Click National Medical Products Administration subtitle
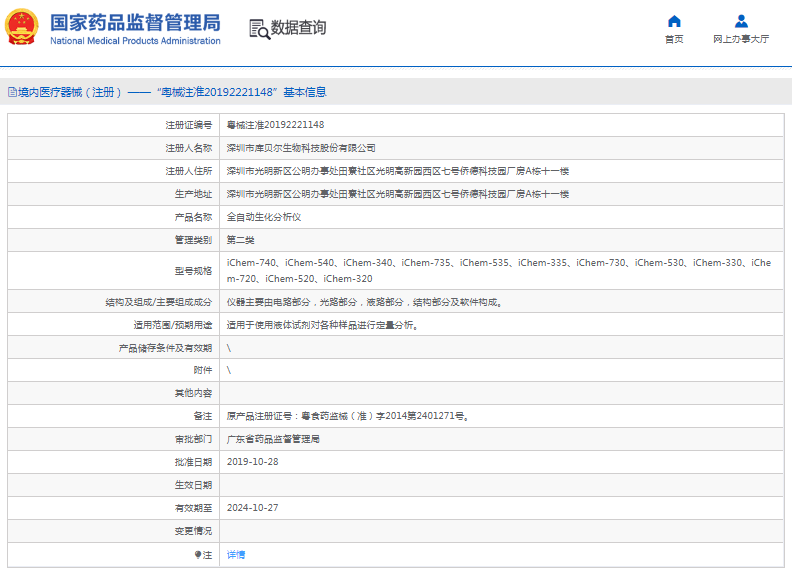 point(135,40)
